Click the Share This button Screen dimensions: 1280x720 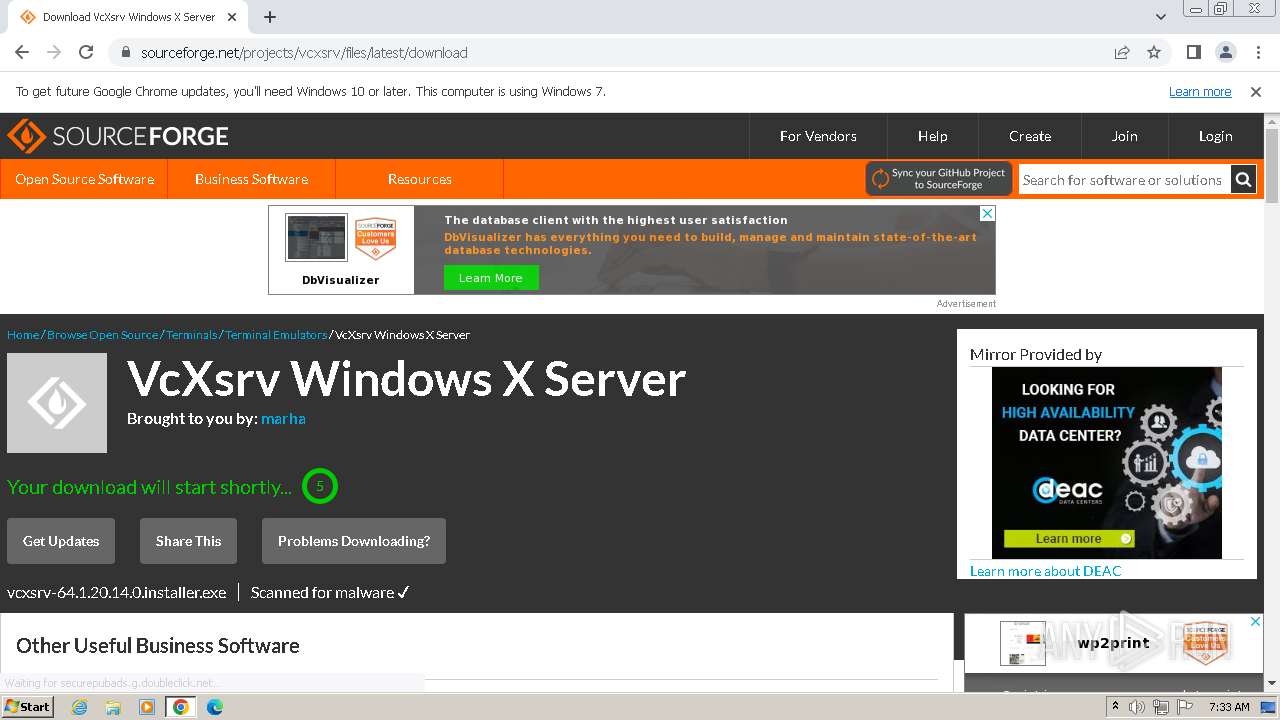(x=188, y=541)
